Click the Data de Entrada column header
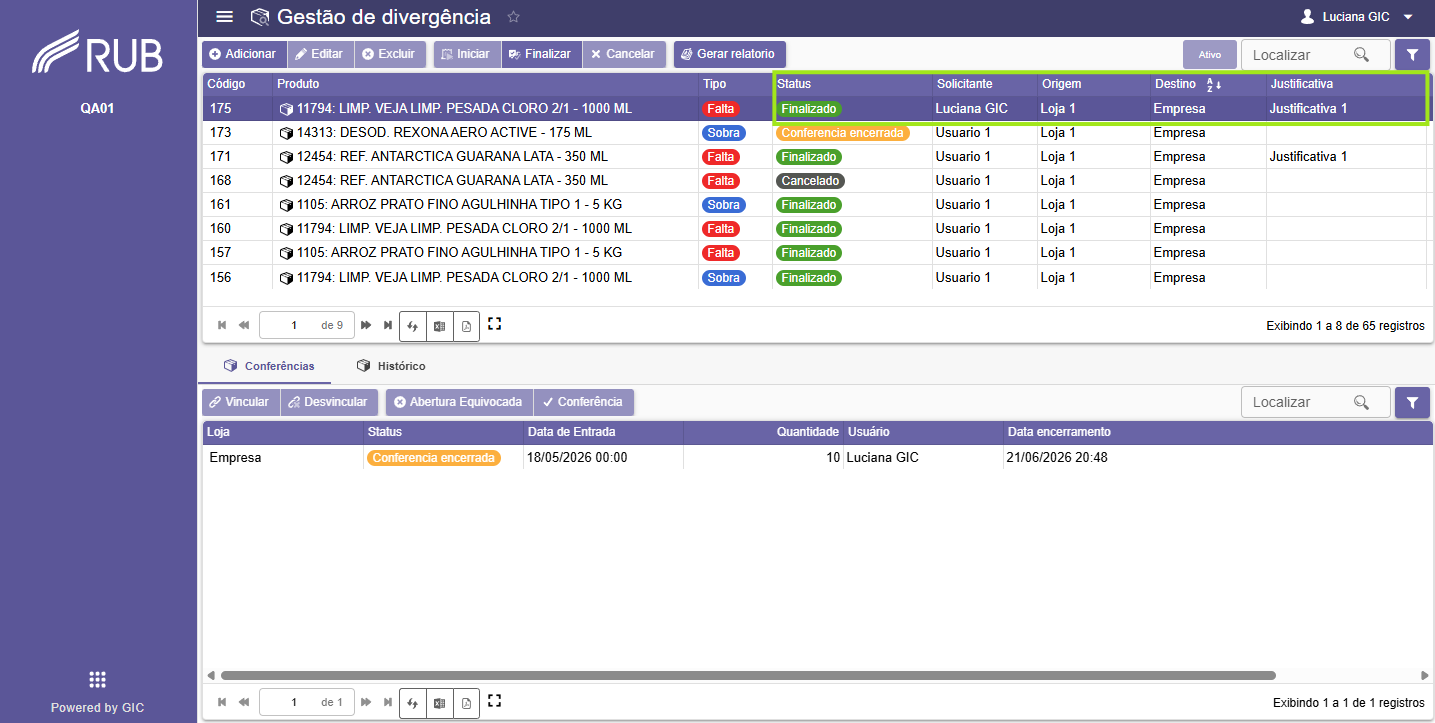1435x723 pixels. click(x=603, y=432)
